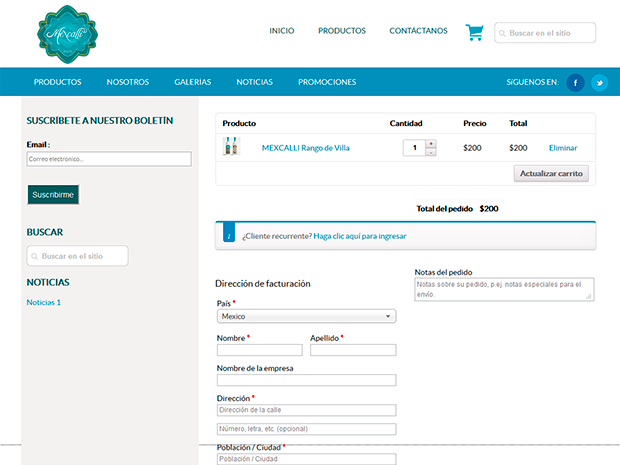Open PRODUCTOS in the blue navigation bar
The image size is (620, 465).
pyautogui.click(x=57, y=82)
